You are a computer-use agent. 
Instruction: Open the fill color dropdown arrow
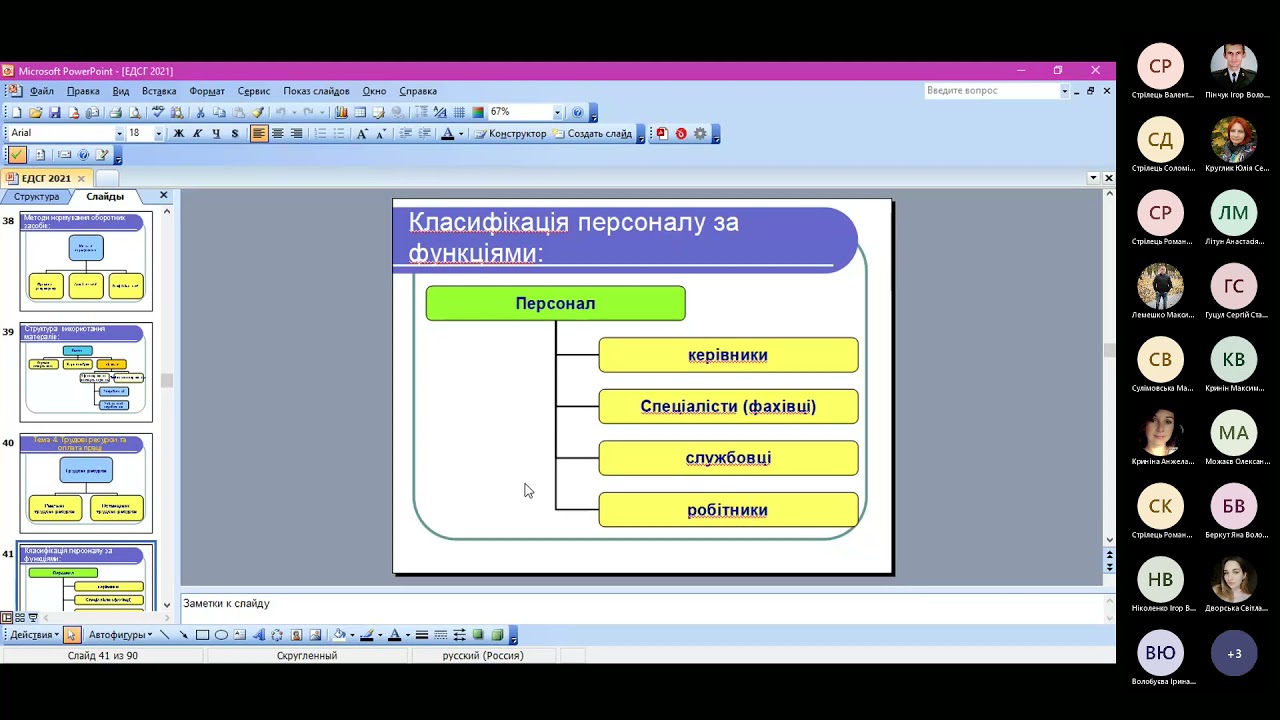[352, 635]
